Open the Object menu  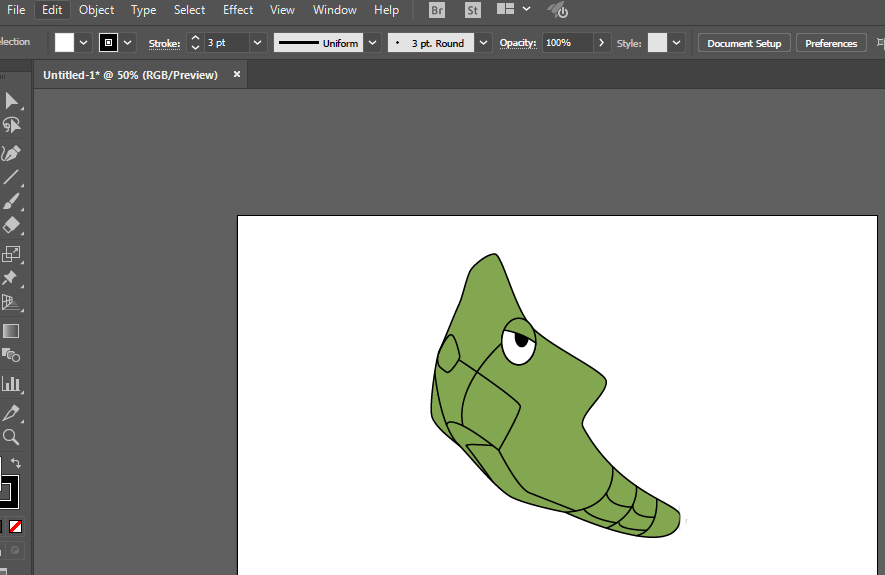(x=97, y=10)
